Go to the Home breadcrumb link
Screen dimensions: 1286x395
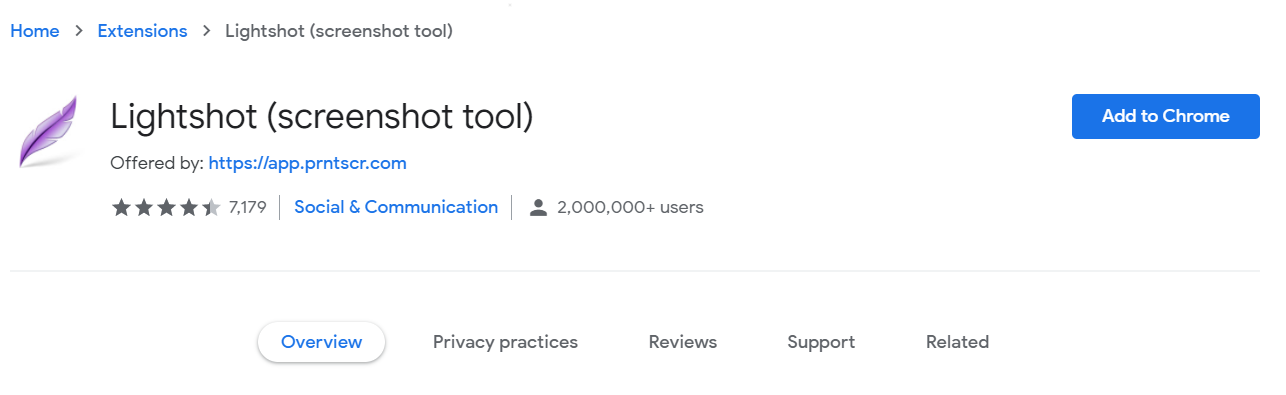click(35, 31)
